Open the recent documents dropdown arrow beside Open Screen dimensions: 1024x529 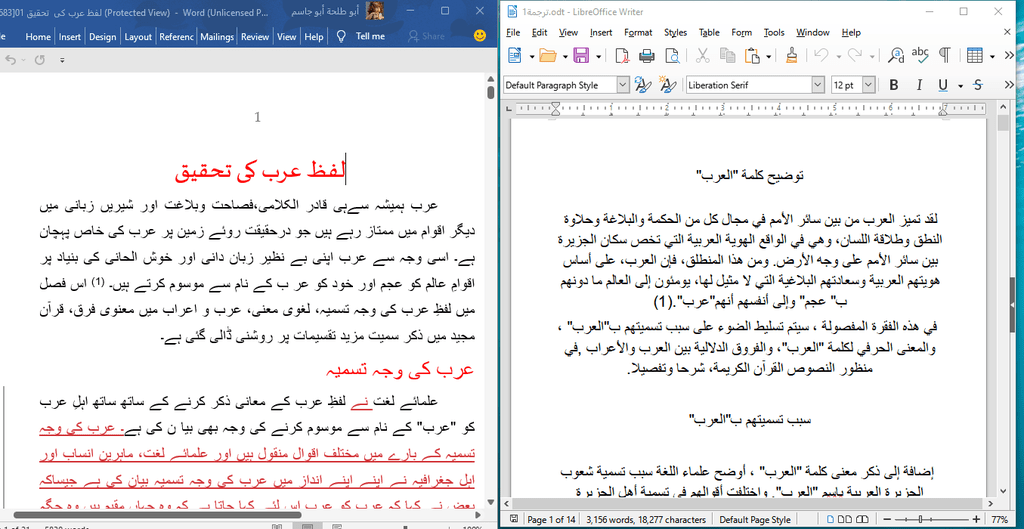(x=564, y=57)
